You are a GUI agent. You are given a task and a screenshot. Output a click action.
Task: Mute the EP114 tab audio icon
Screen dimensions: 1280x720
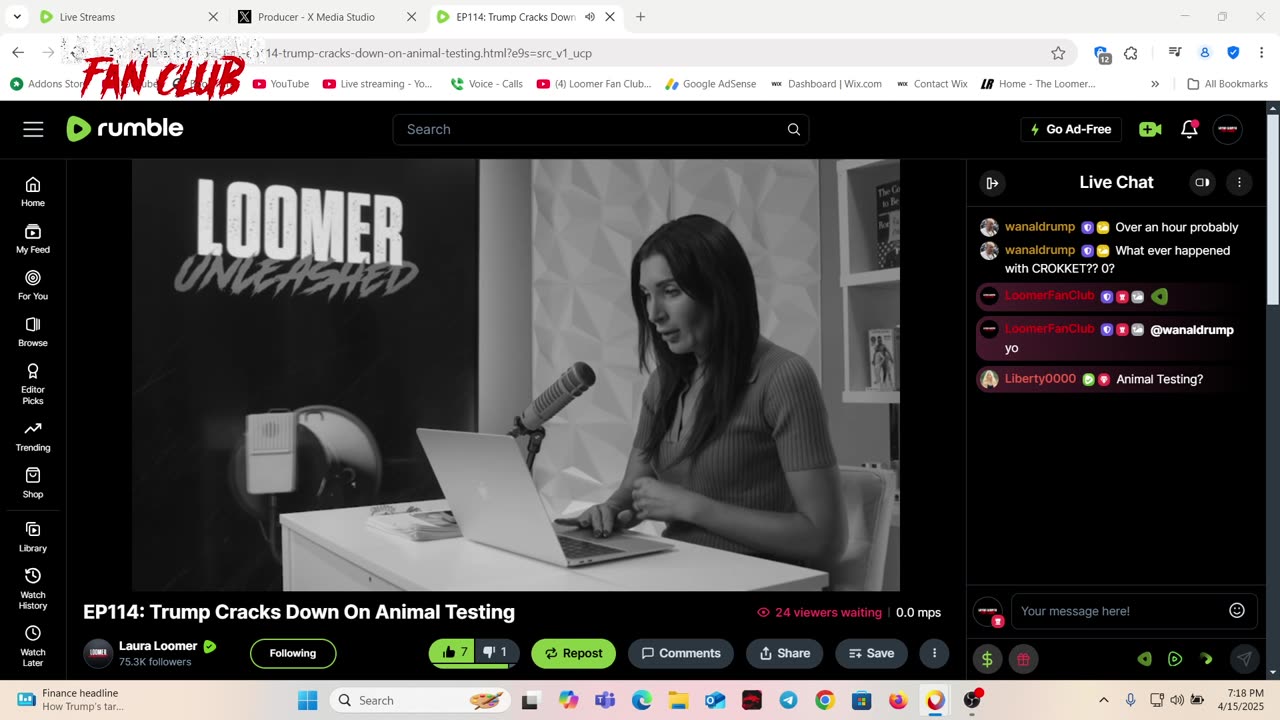(x=590, y=17)
